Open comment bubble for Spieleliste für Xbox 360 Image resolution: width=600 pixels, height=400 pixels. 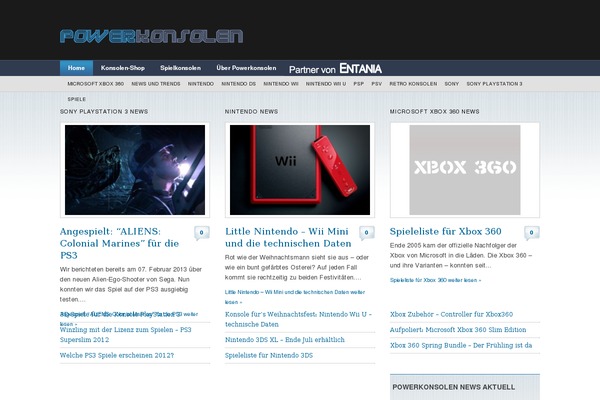[532, 232]
